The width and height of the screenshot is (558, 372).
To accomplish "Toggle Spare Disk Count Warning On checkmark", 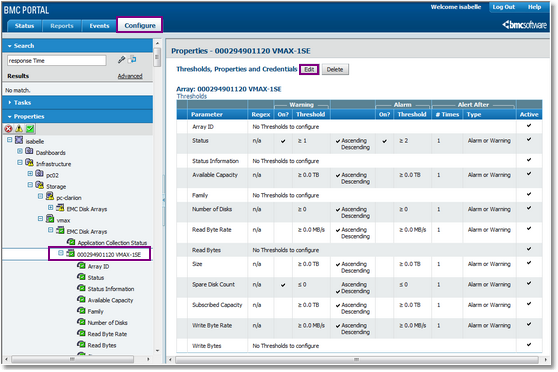I will (283, 285).
